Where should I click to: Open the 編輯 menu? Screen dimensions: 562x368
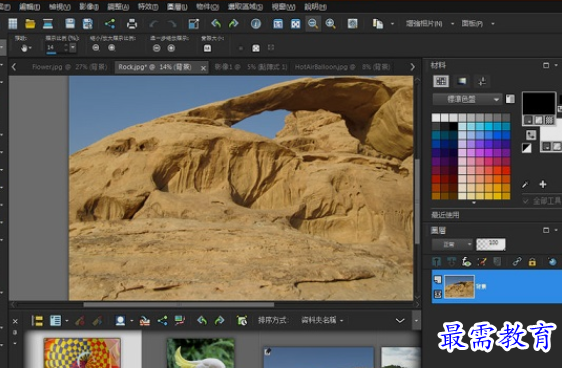click(29, 6)
